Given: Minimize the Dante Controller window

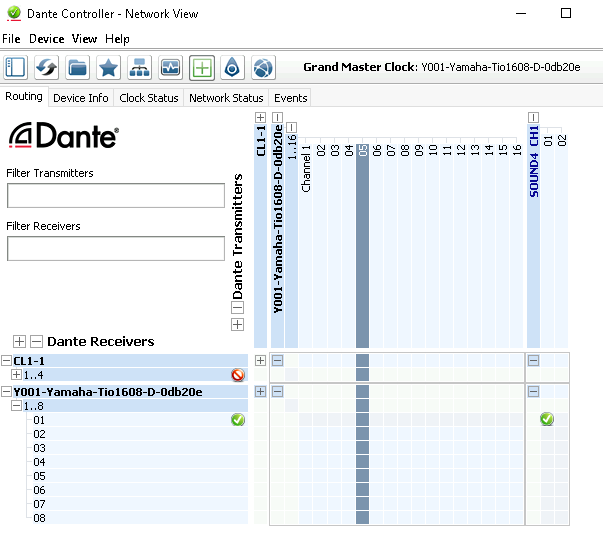Looking at the screenshot, I should click(x=521, y=13).
